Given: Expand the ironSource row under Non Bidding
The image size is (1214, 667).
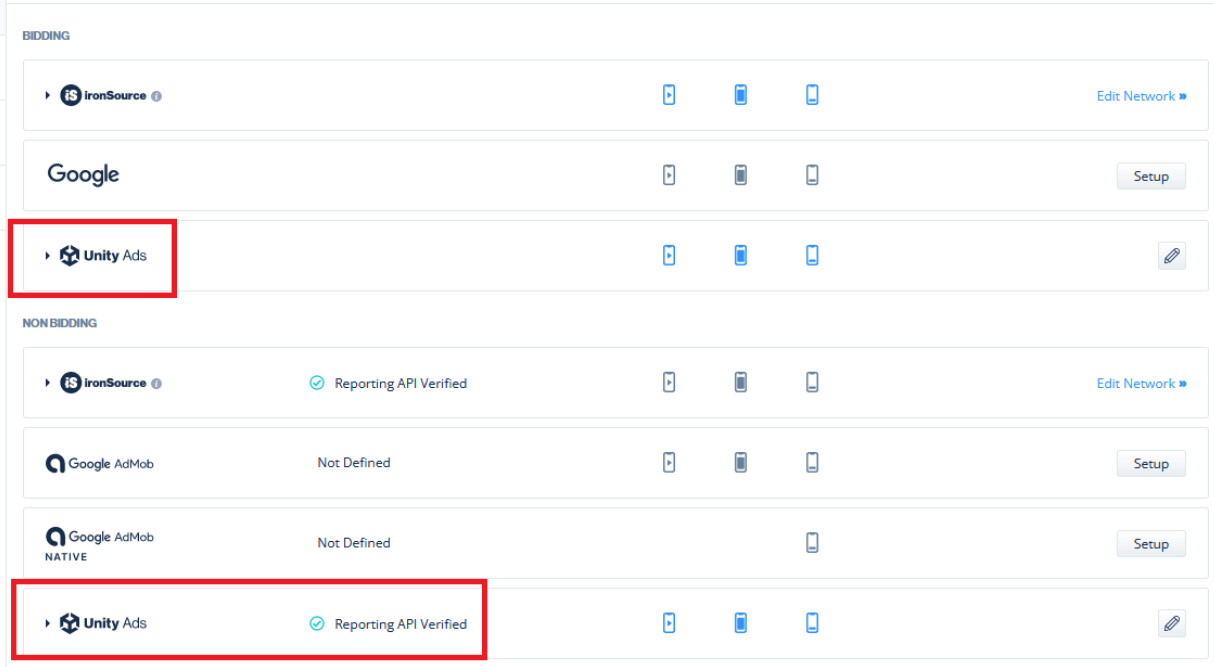Looking at the screenshot, I should (47, 383).
